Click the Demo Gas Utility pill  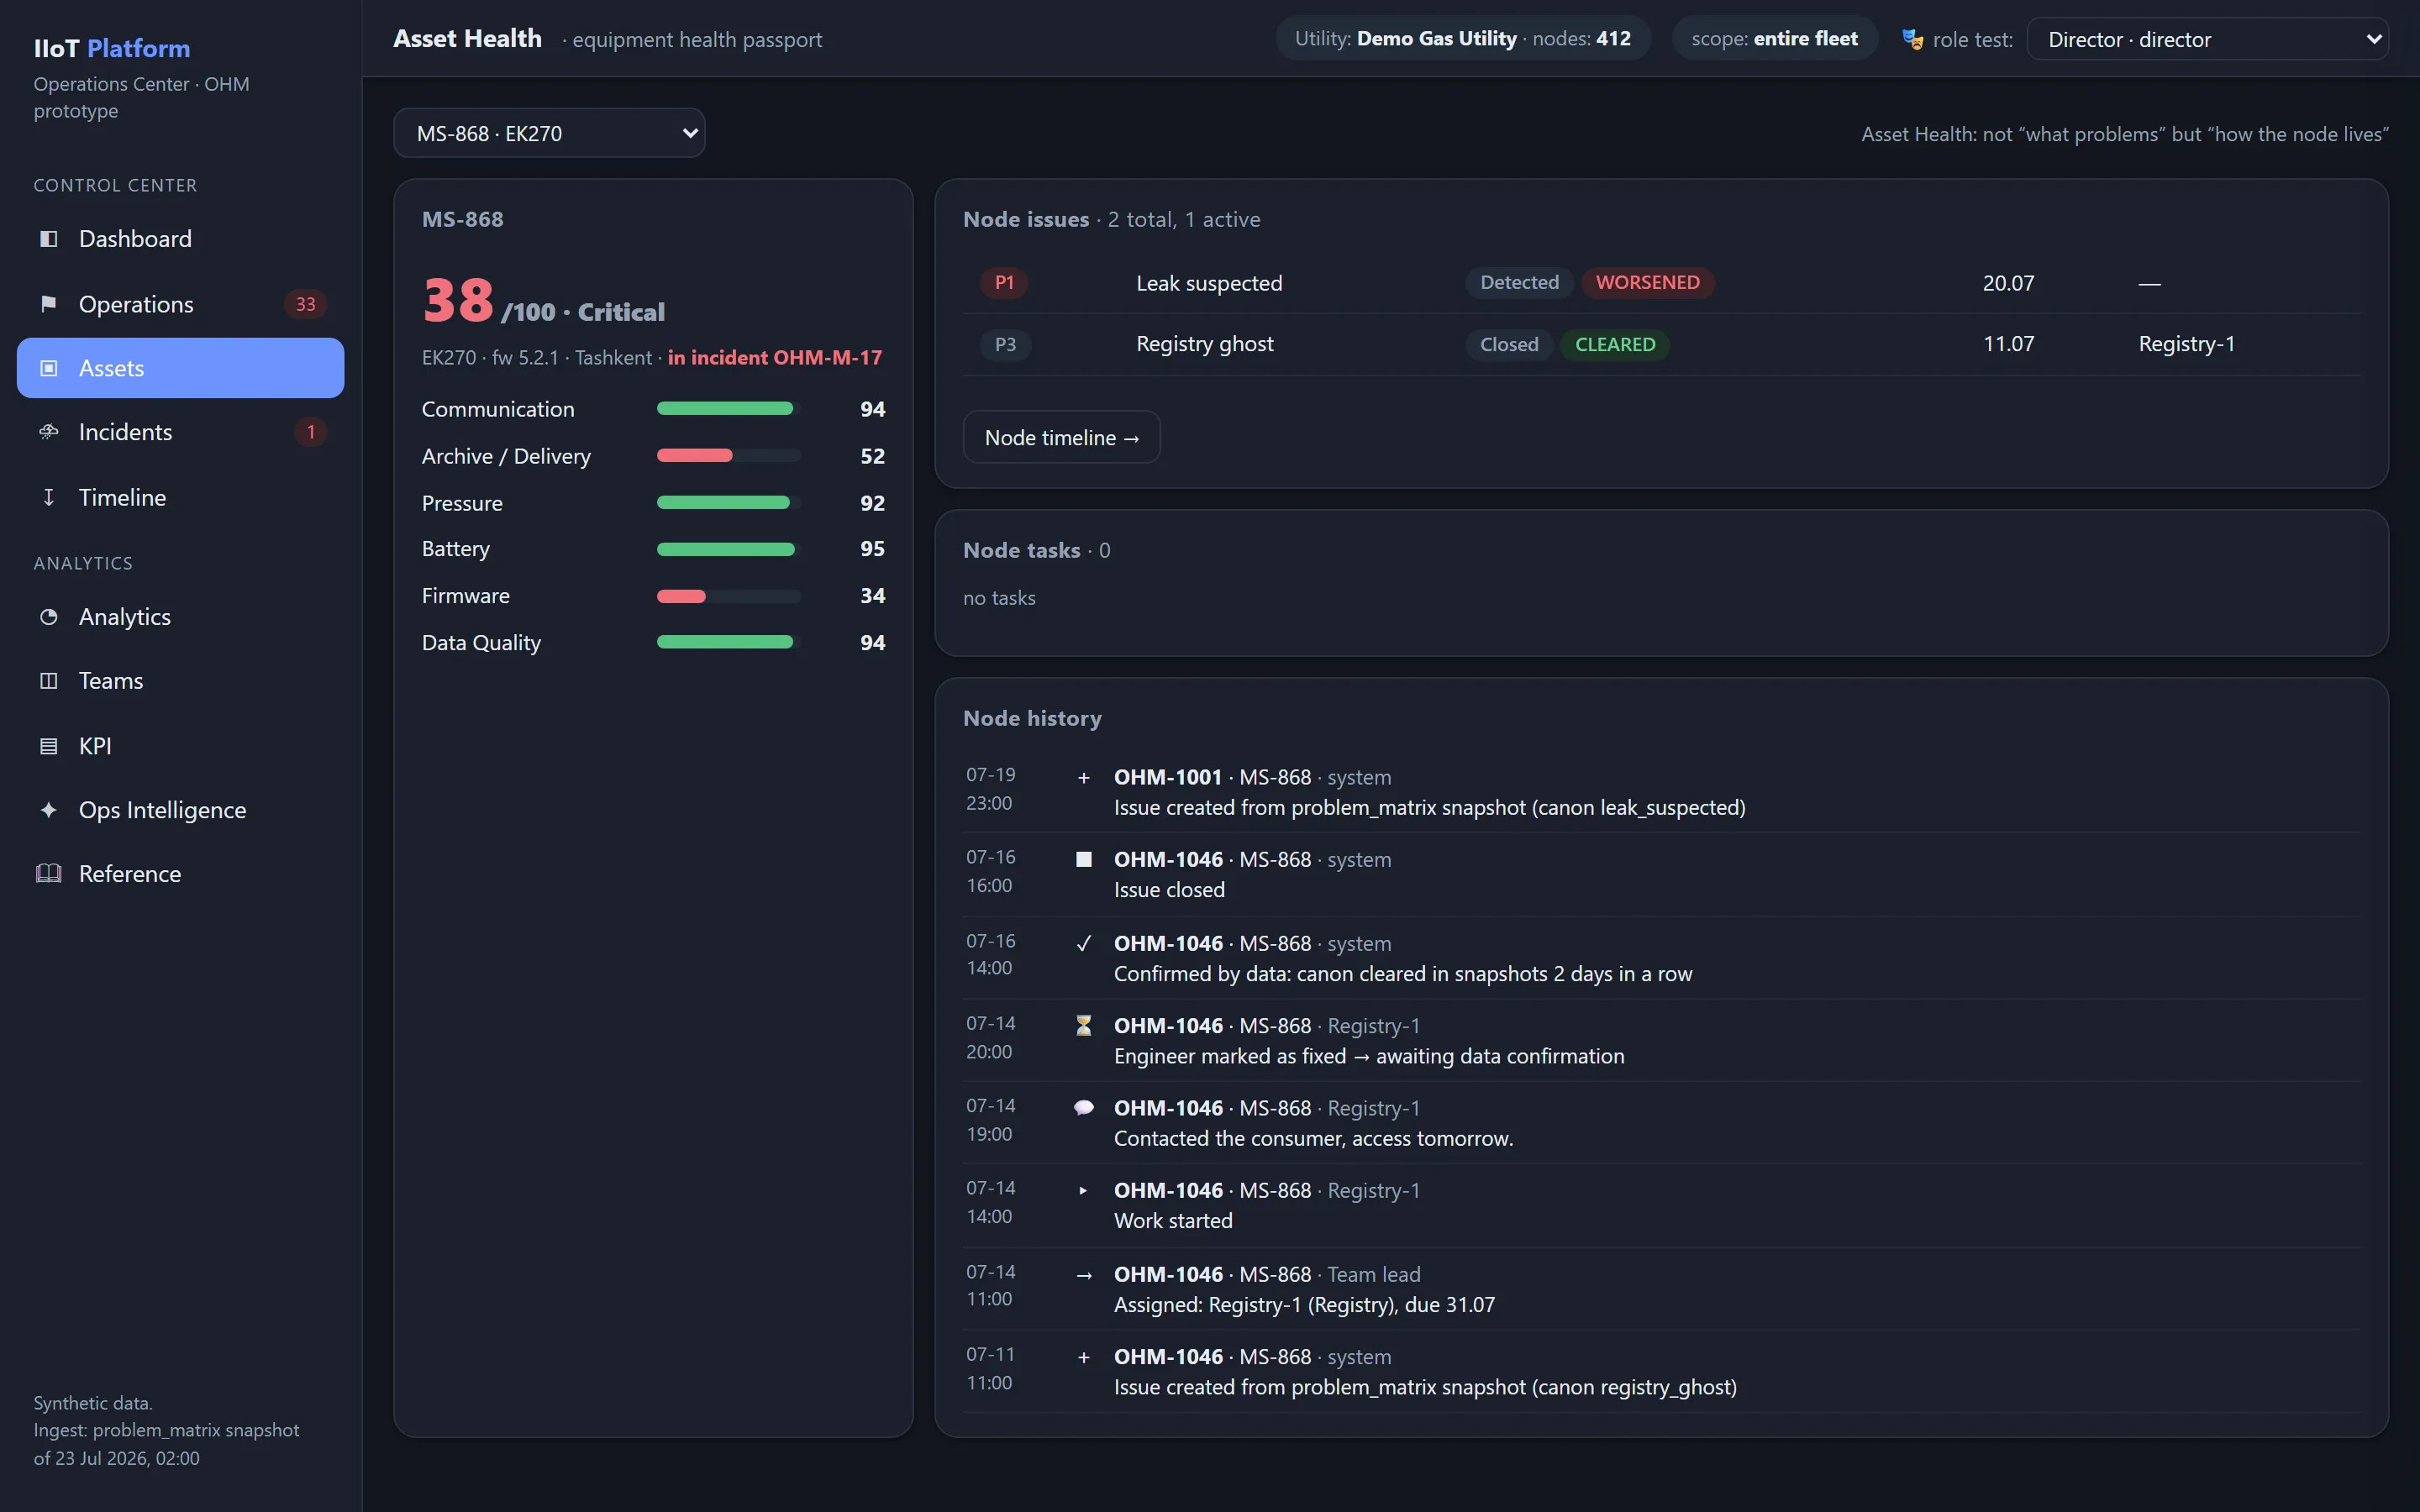pyautogui.click(x=1462, y=39)
